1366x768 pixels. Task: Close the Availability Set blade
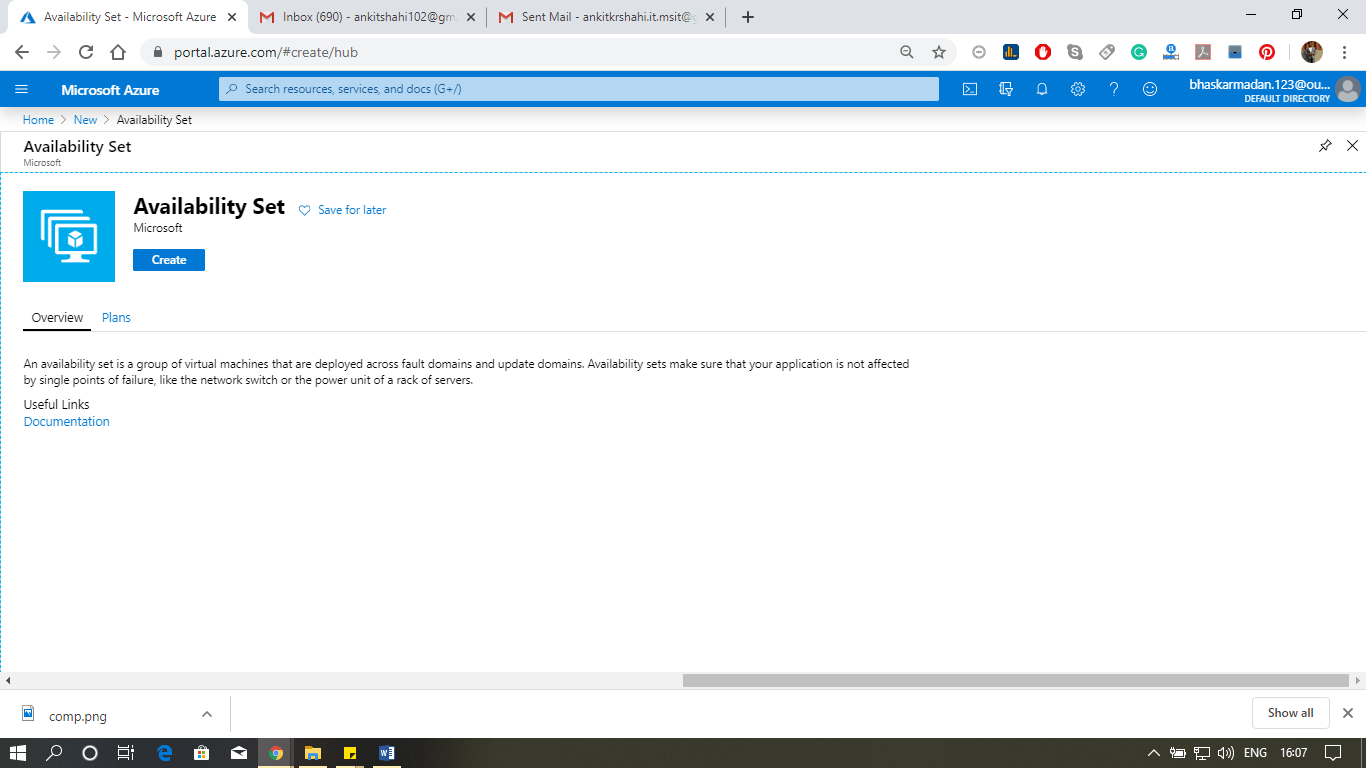(1352, 146)
